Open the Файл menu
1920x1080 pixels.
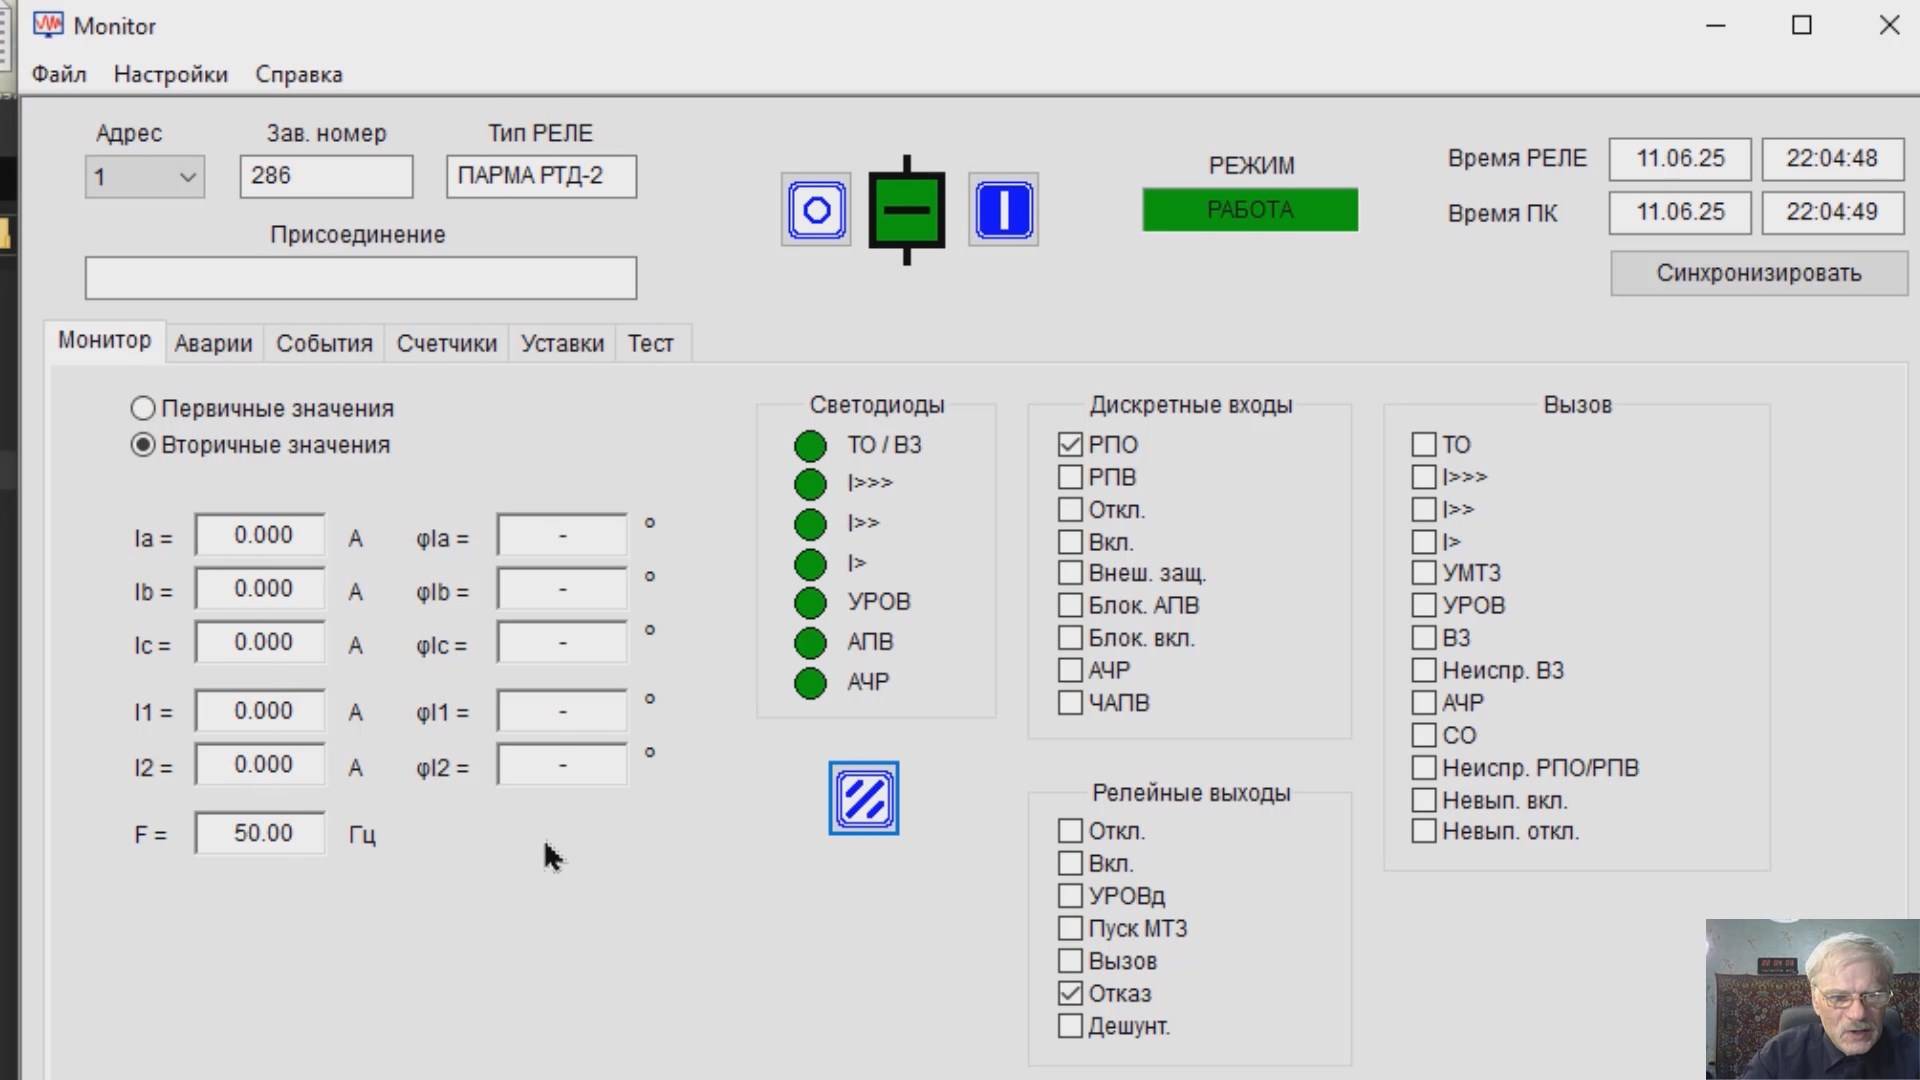pos(58,74)
